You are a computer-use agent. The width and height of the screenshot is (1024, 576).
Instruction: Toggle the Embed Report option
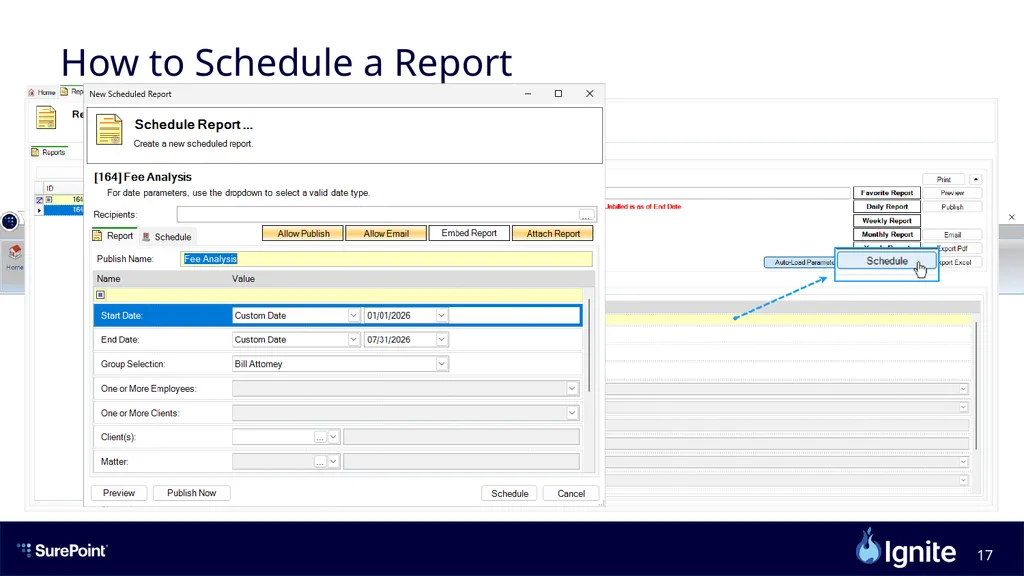[x=469, y=233]
